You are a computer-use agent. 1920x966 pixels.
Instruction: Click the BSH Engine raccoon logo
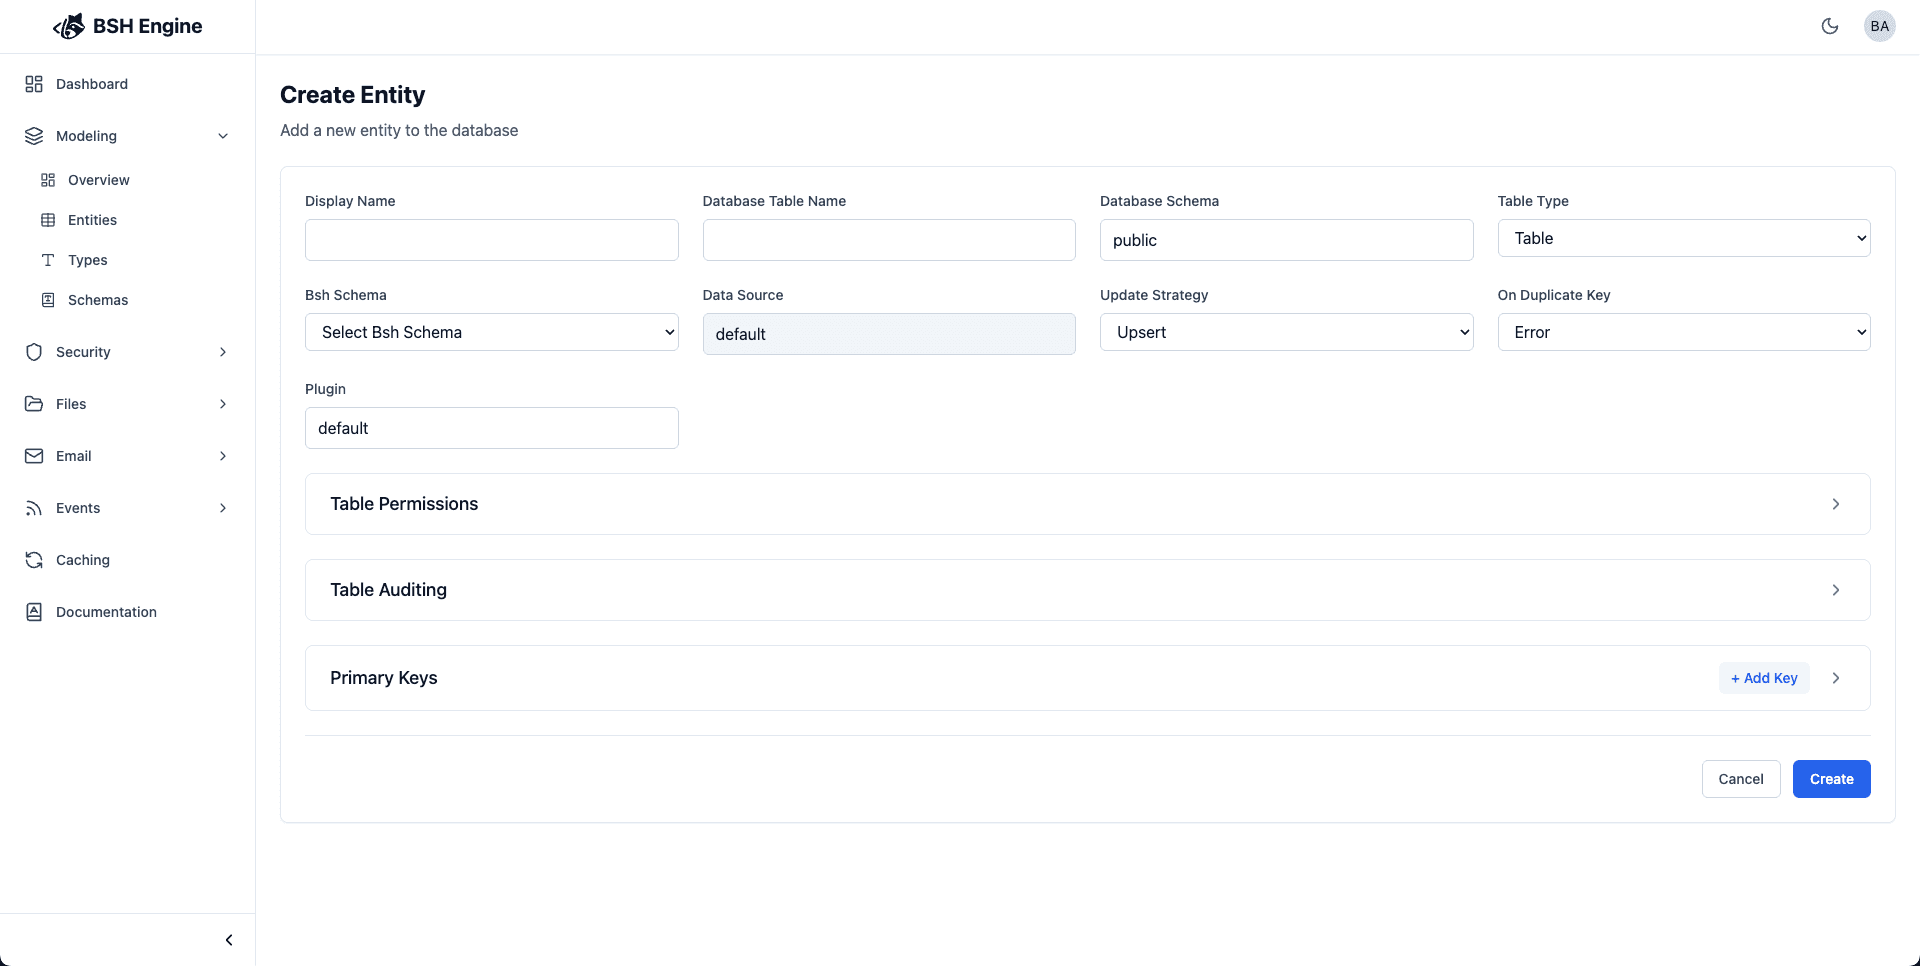click(69, 26)
